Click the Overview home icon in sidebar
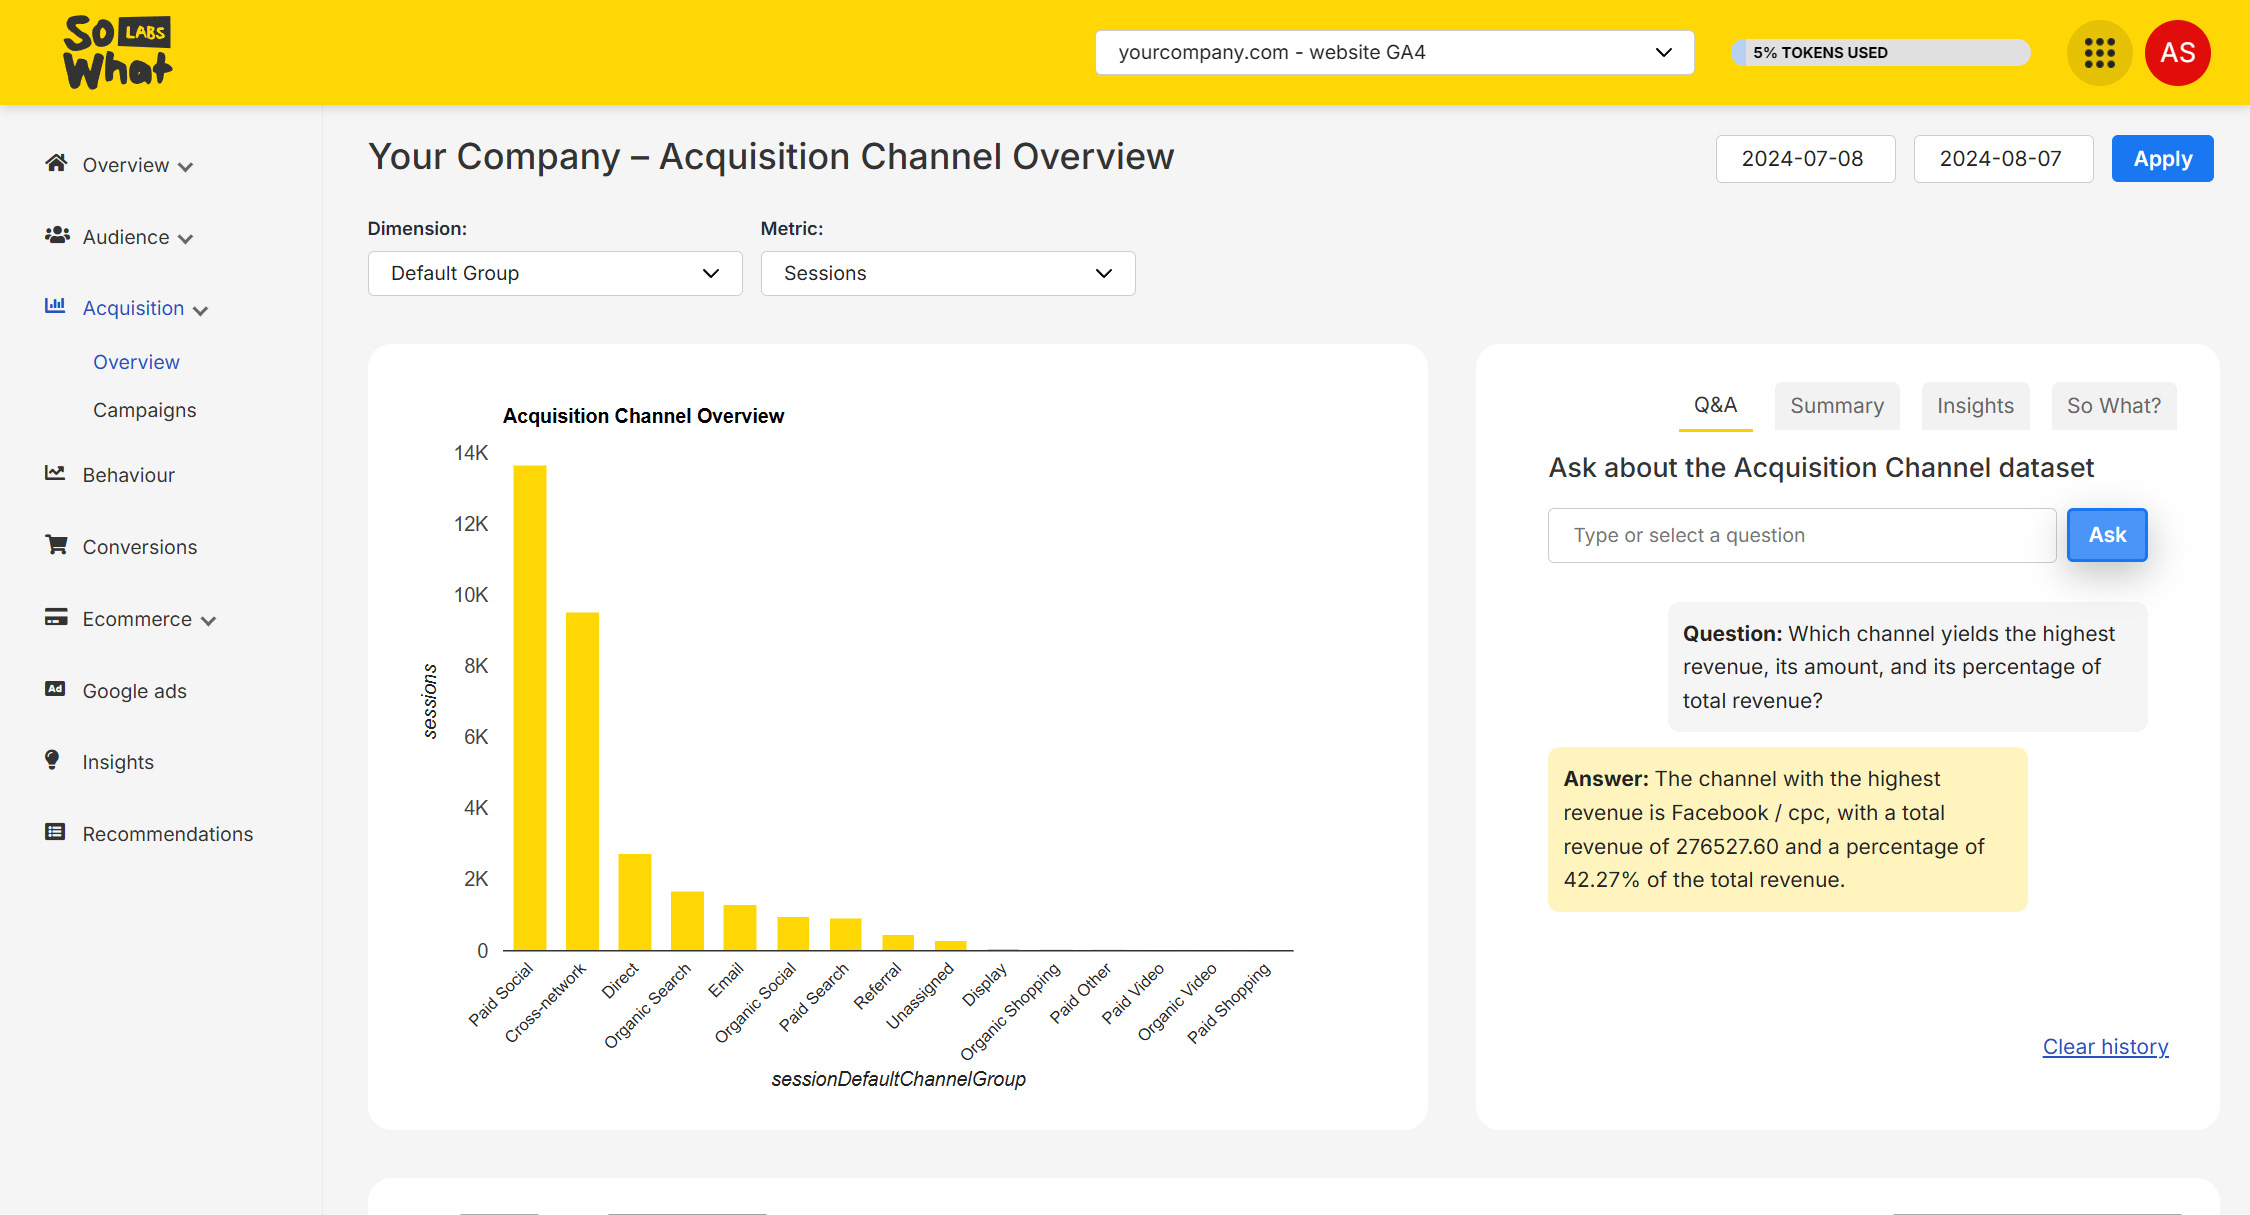Viewport: 2250px width, 1215px height. [56, 163]
